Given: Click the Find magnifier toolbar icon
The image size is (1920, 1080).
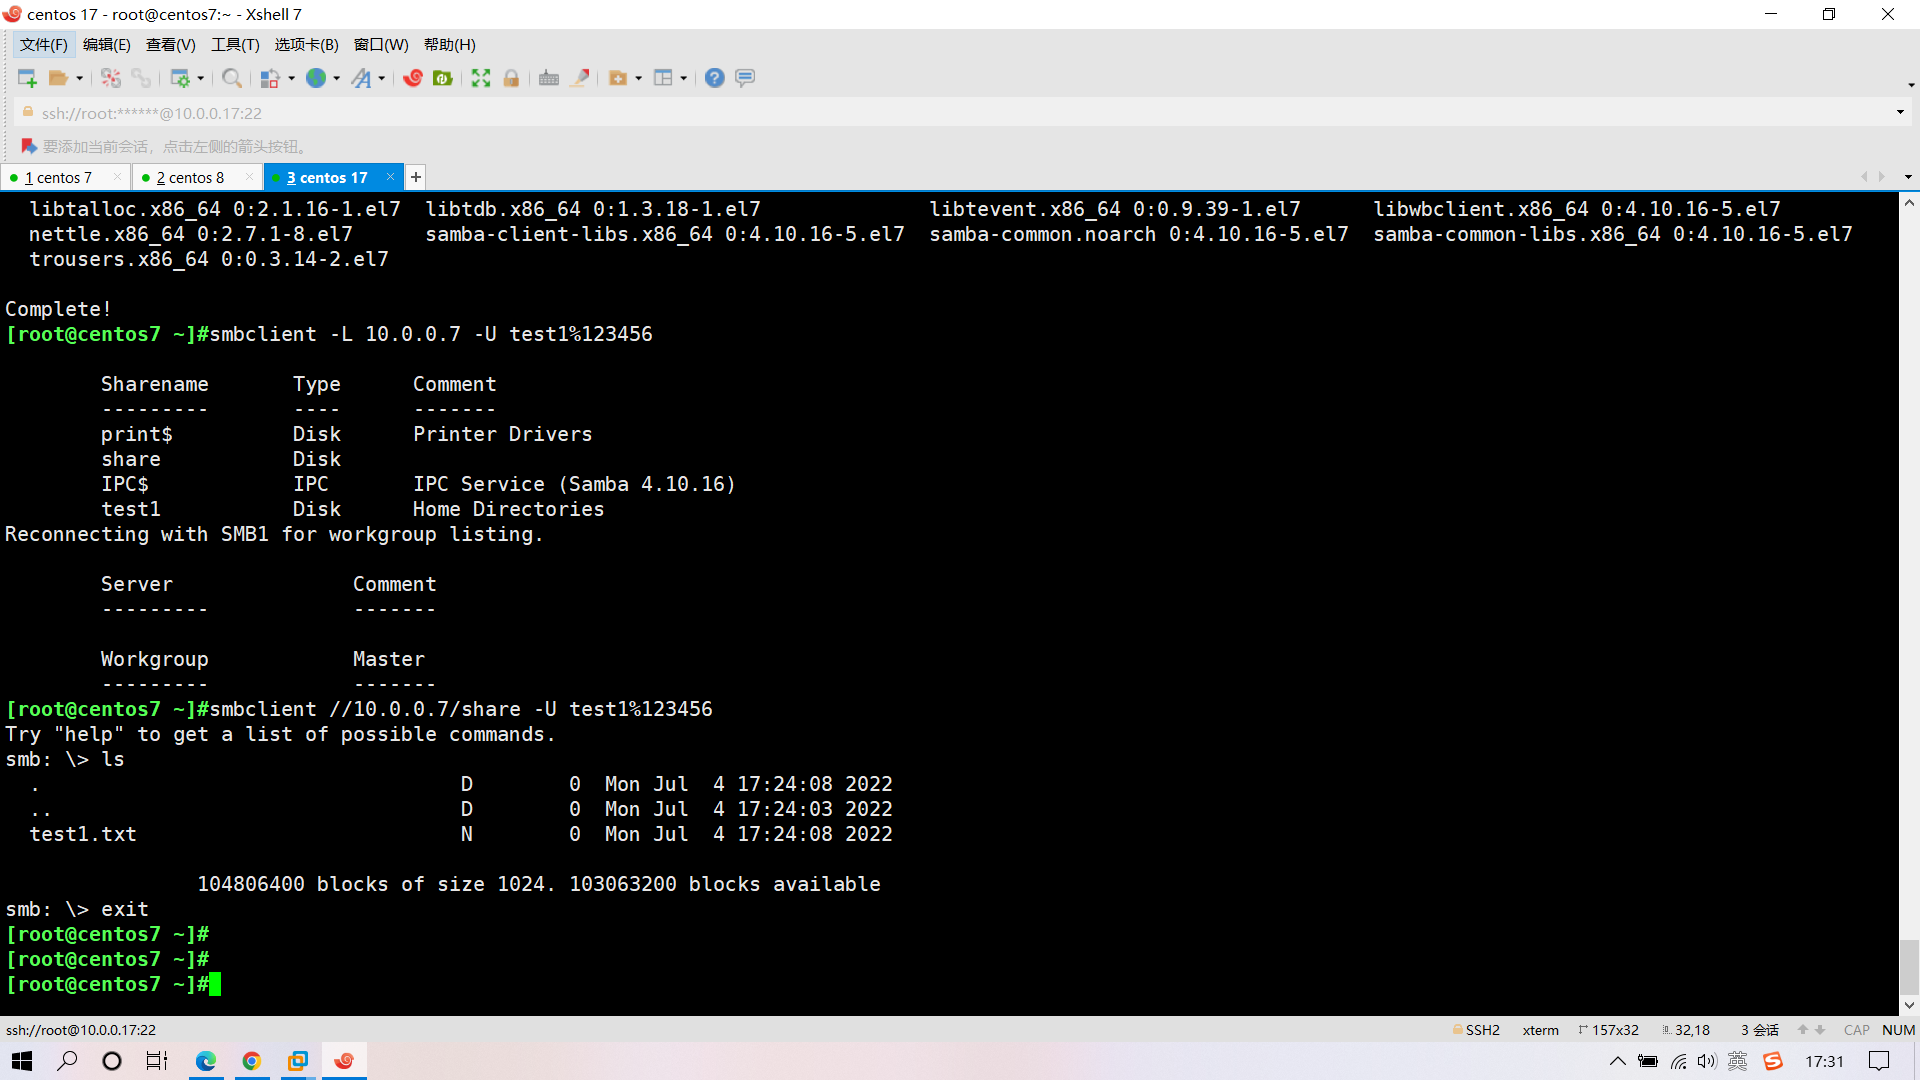Looking at the screenshot, I should 231,78.
